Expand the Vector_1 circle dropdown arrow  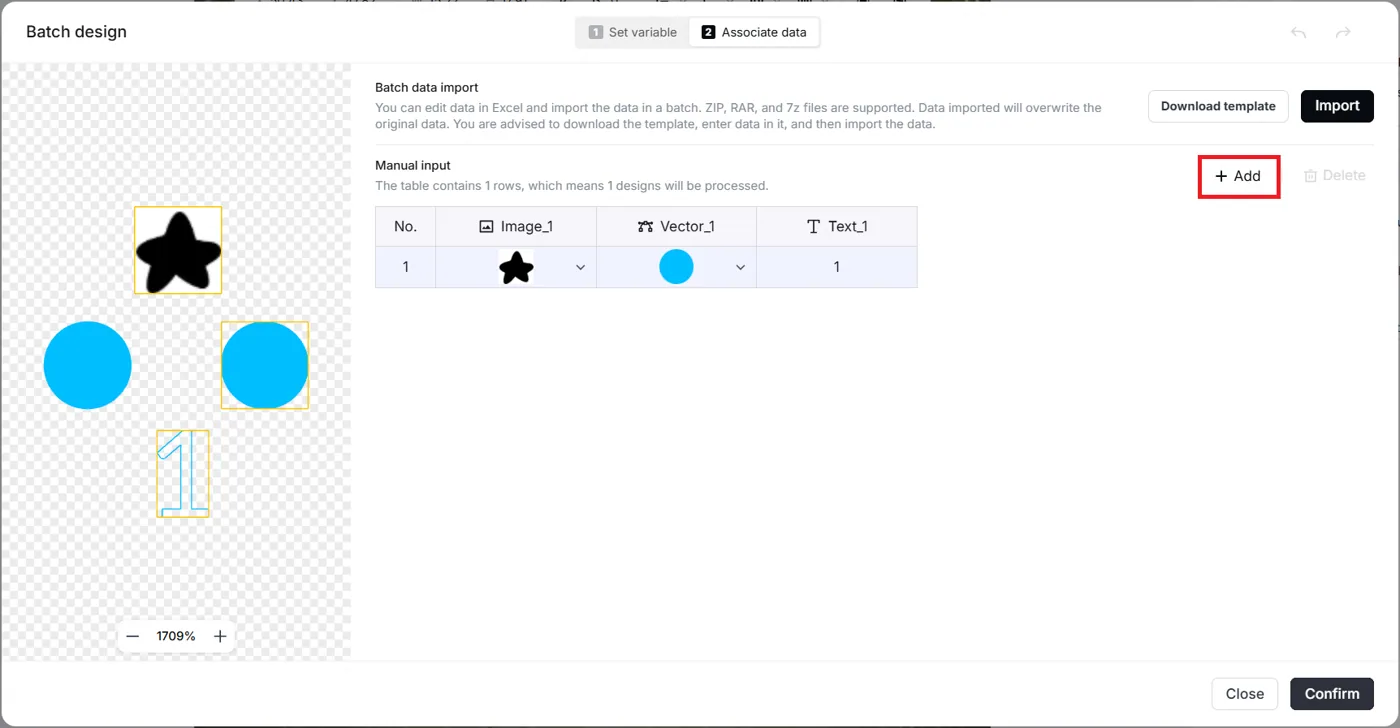coord(740,268)
